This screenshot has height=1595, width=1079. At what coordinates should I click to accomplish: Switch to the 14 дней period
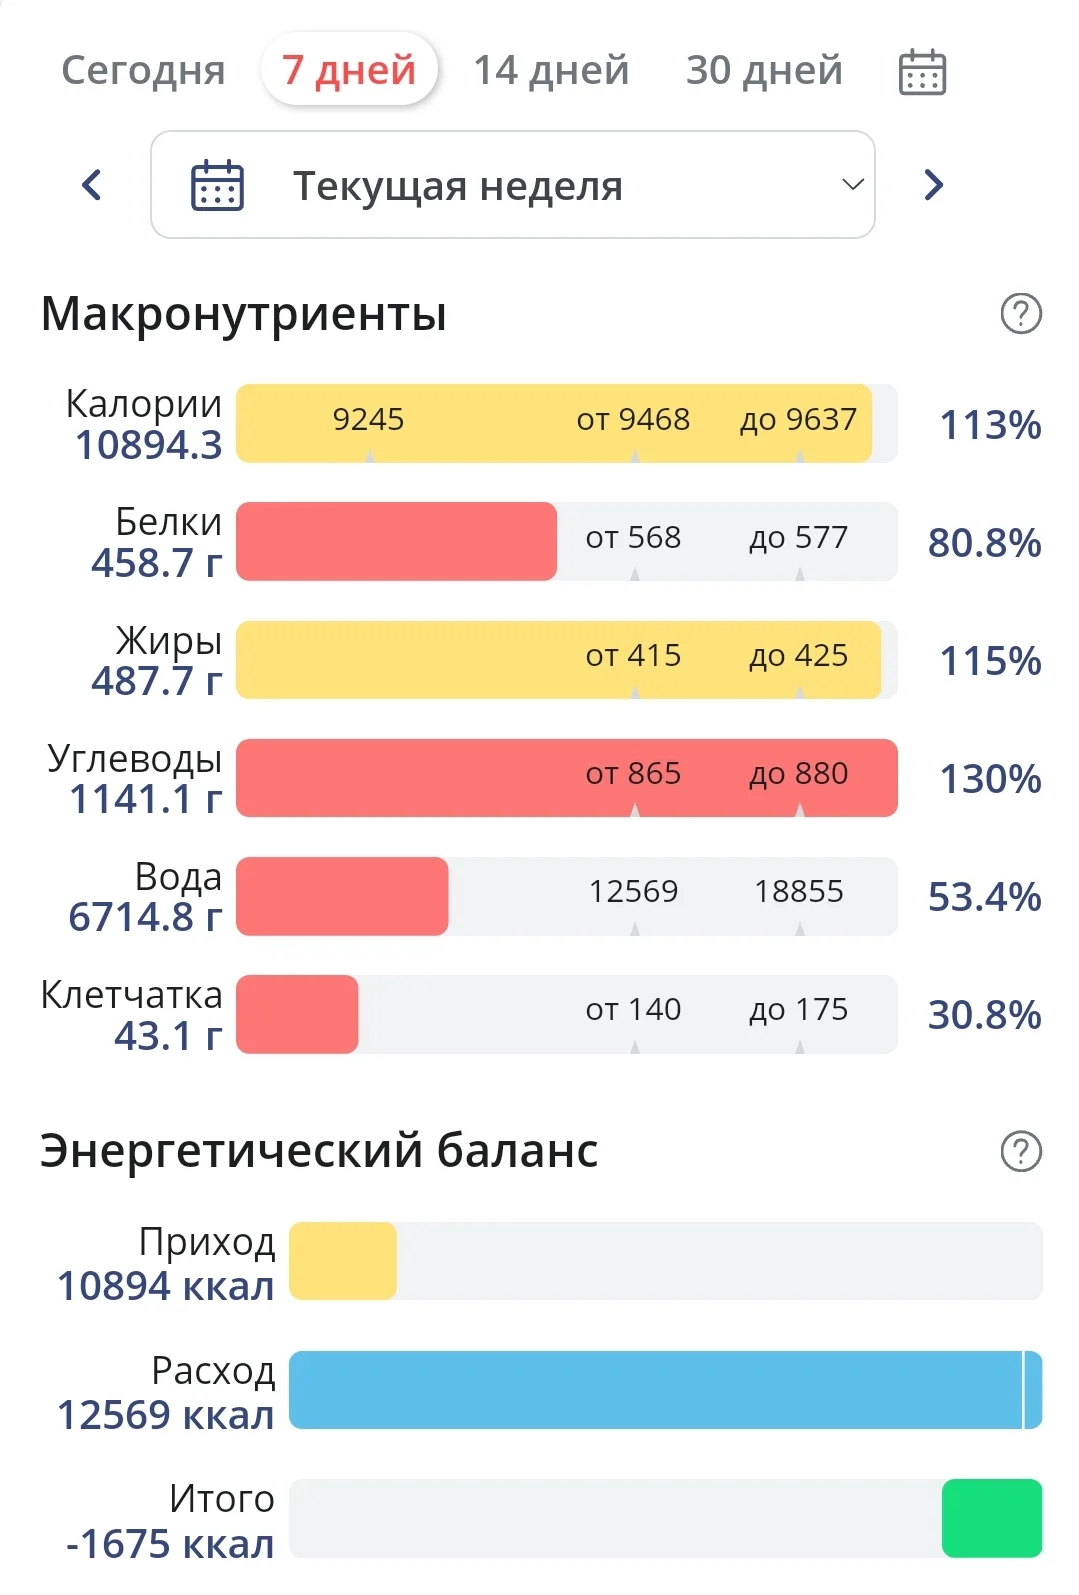coord(551,71)
